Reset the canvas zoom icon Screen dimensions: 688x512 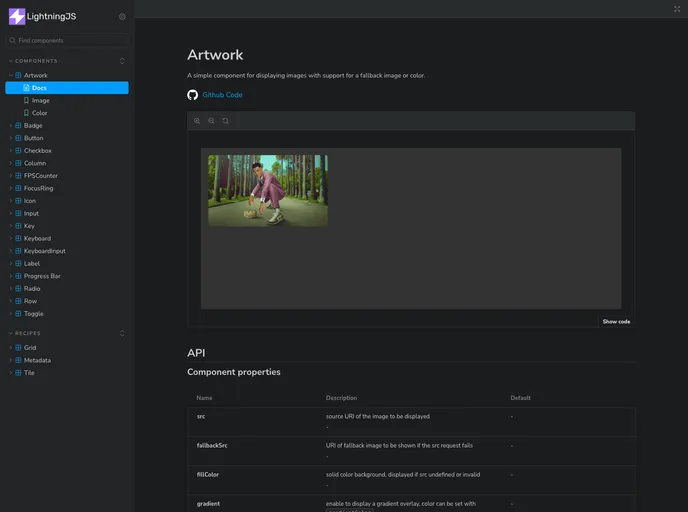pyautogui.click(x=226, y=121)
